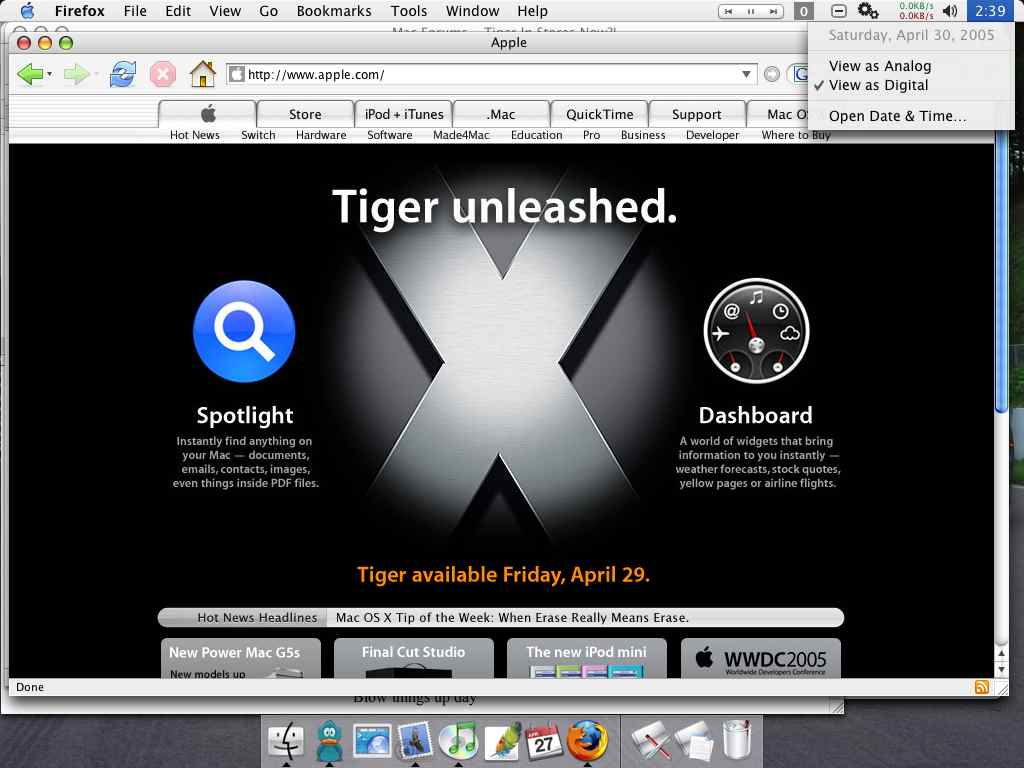Skip to previous track in menu bar controller
The image size is (1024, 768).
[x=729, y=11]
